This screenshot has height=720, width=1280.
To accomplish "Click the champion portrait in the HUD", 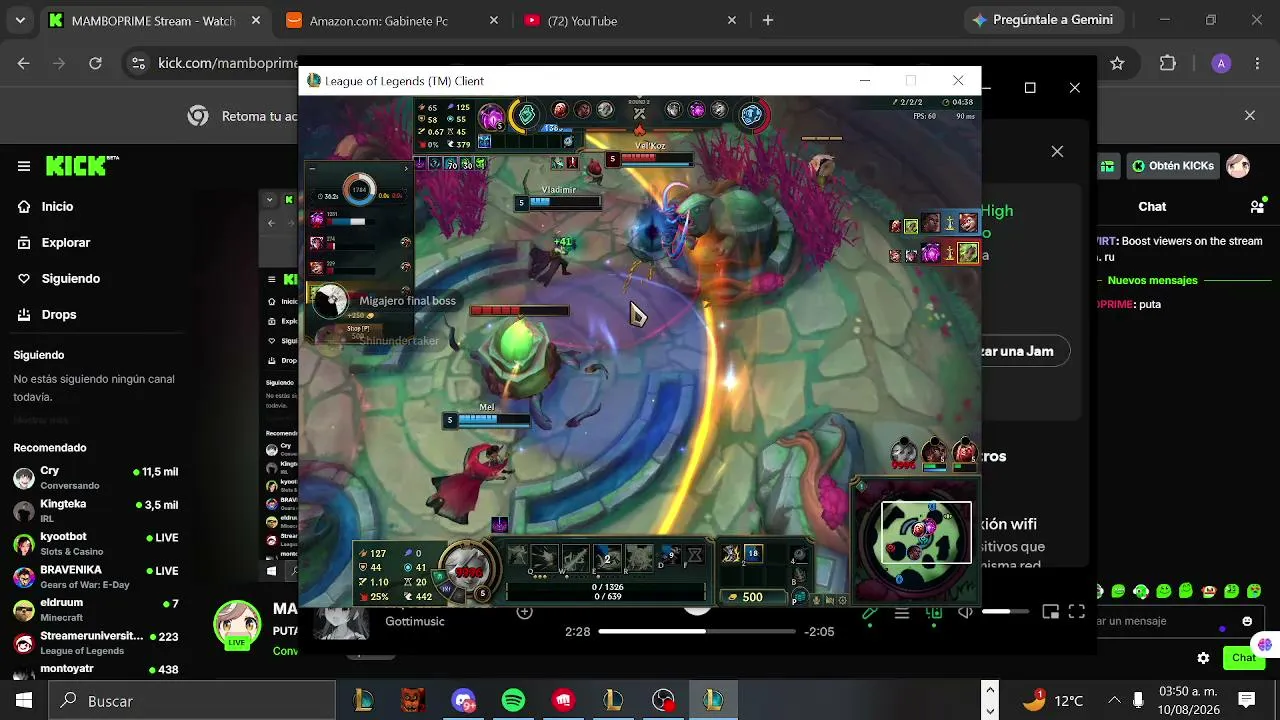I will [468, 570].
